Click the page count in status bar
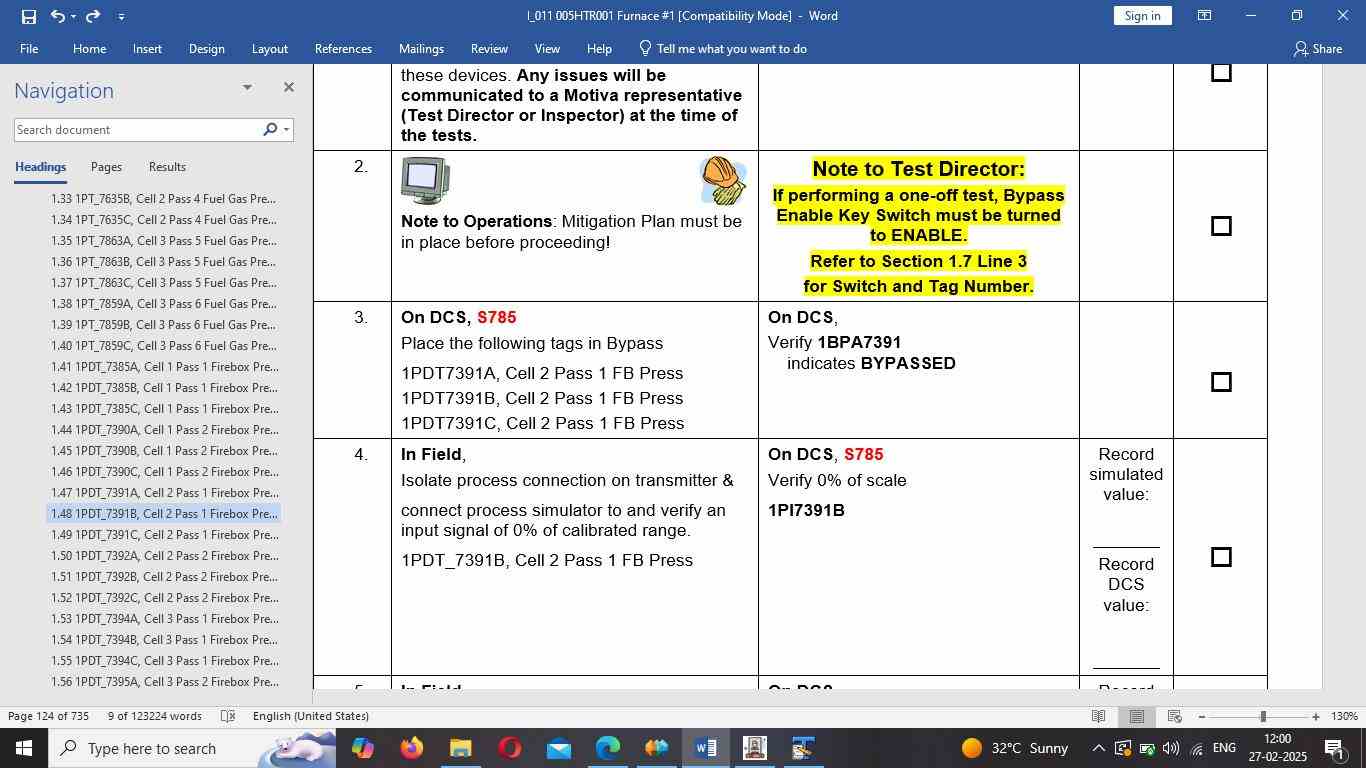 pos(48,716)
